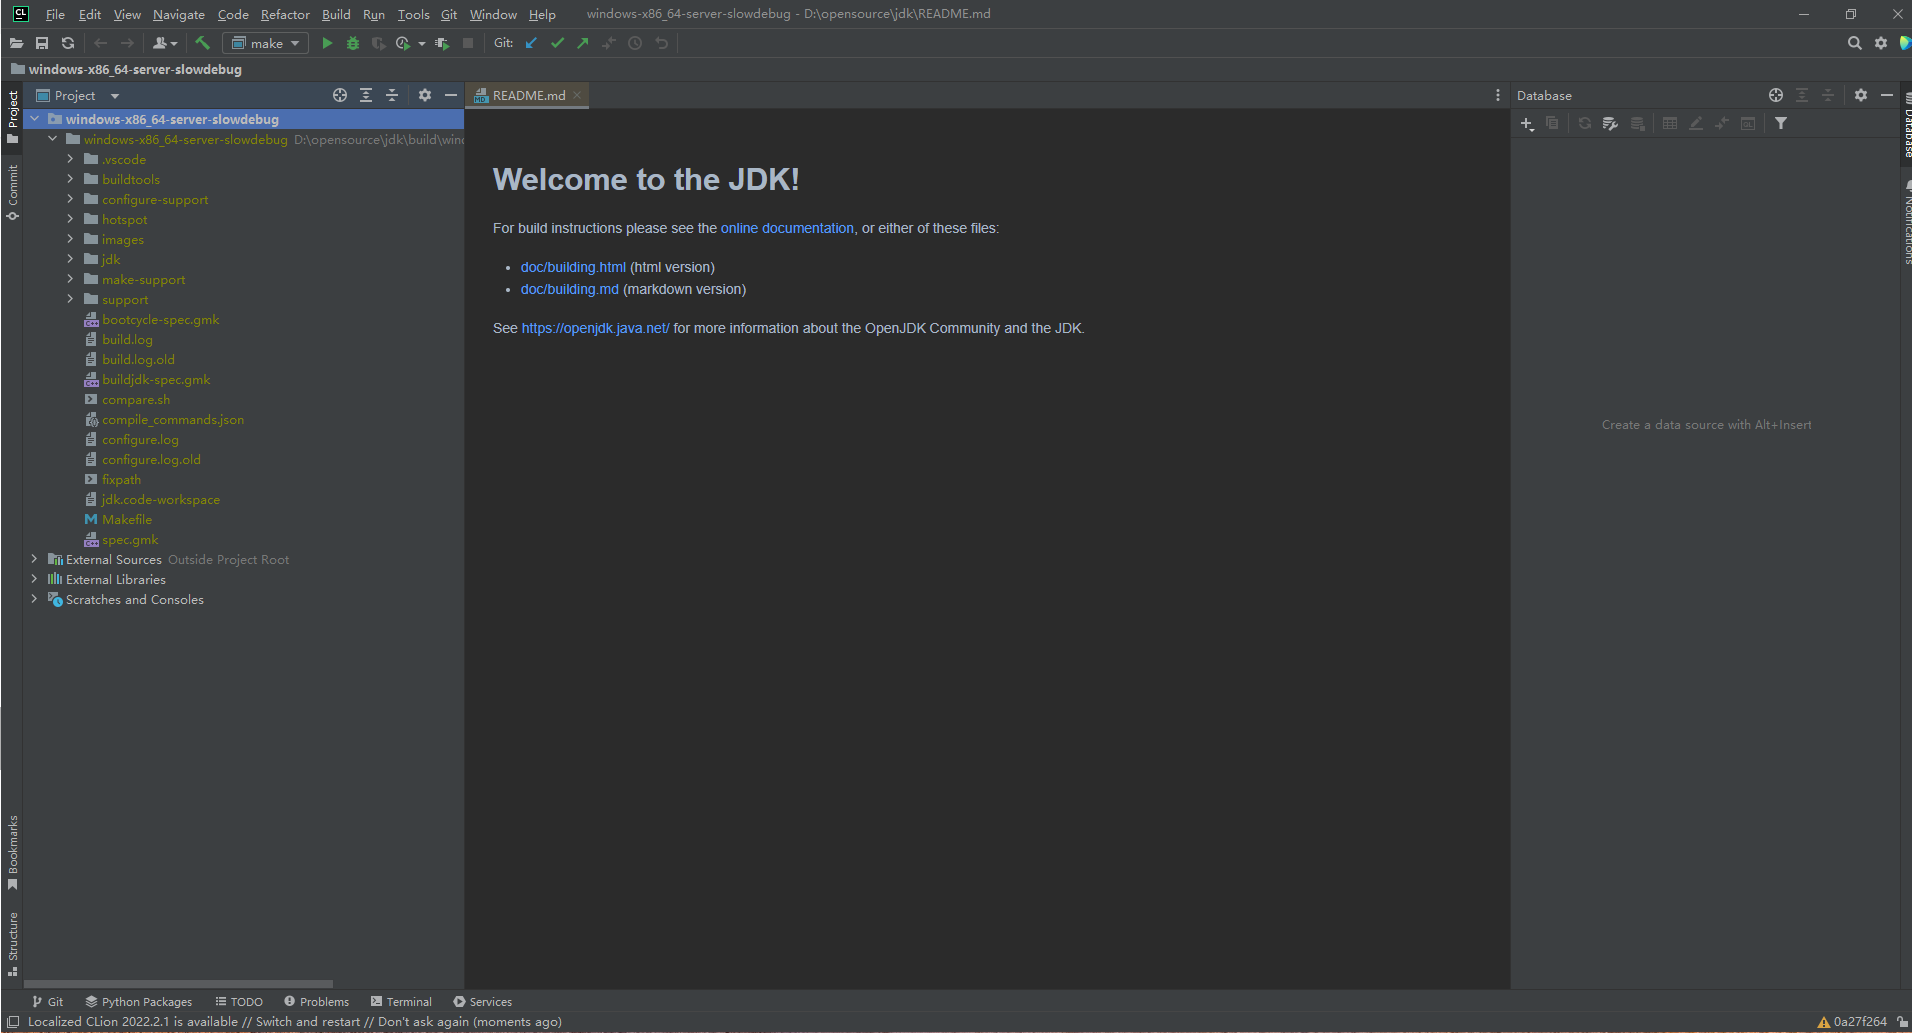Image resolution: width=1912 pixels, height=1033 pixels.
Task: Run the make configuration with play icon
Action: (x=327, y=43)
